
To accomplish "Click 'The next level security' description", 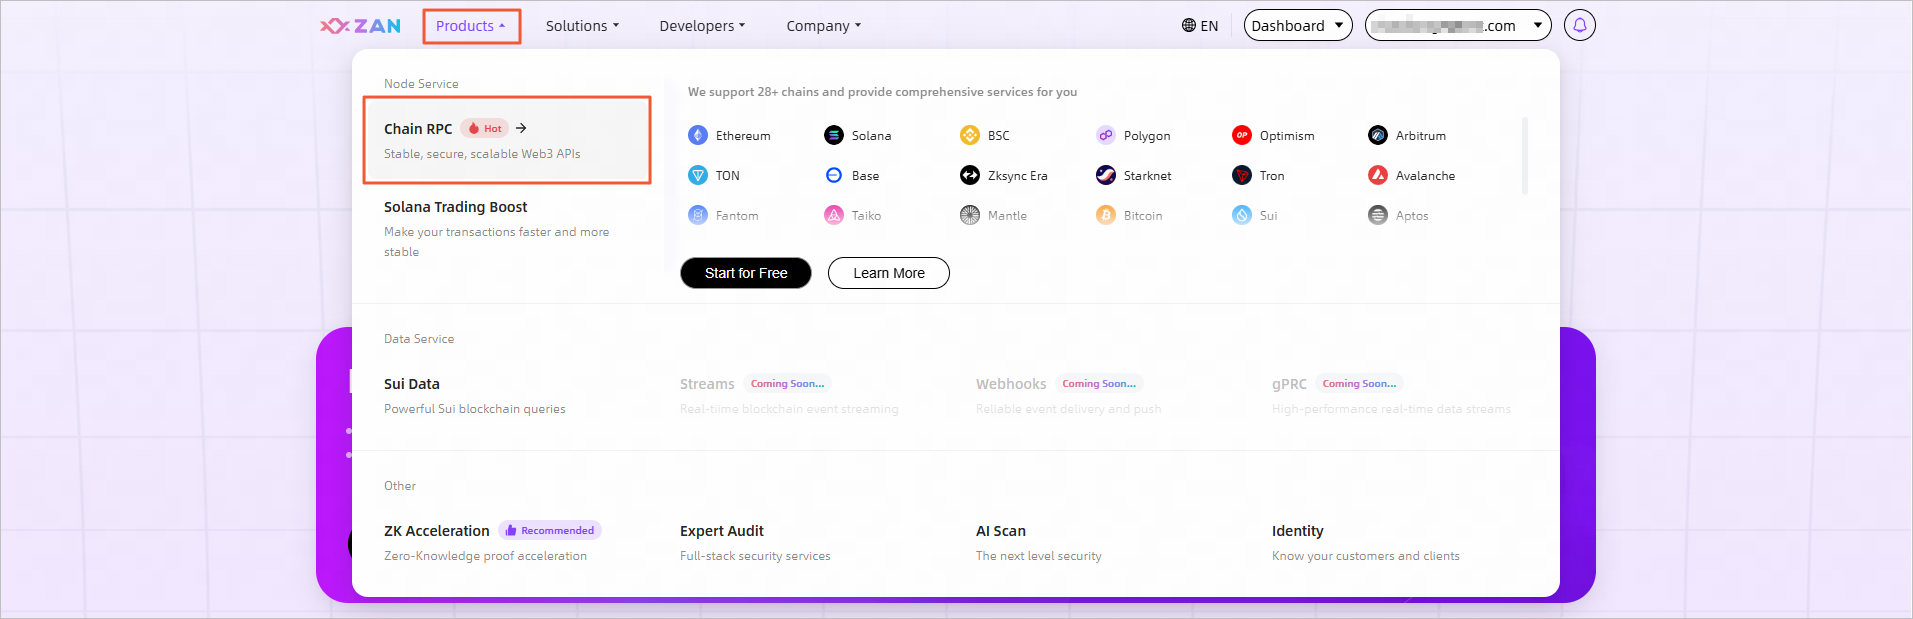I will coord(1039,555).
